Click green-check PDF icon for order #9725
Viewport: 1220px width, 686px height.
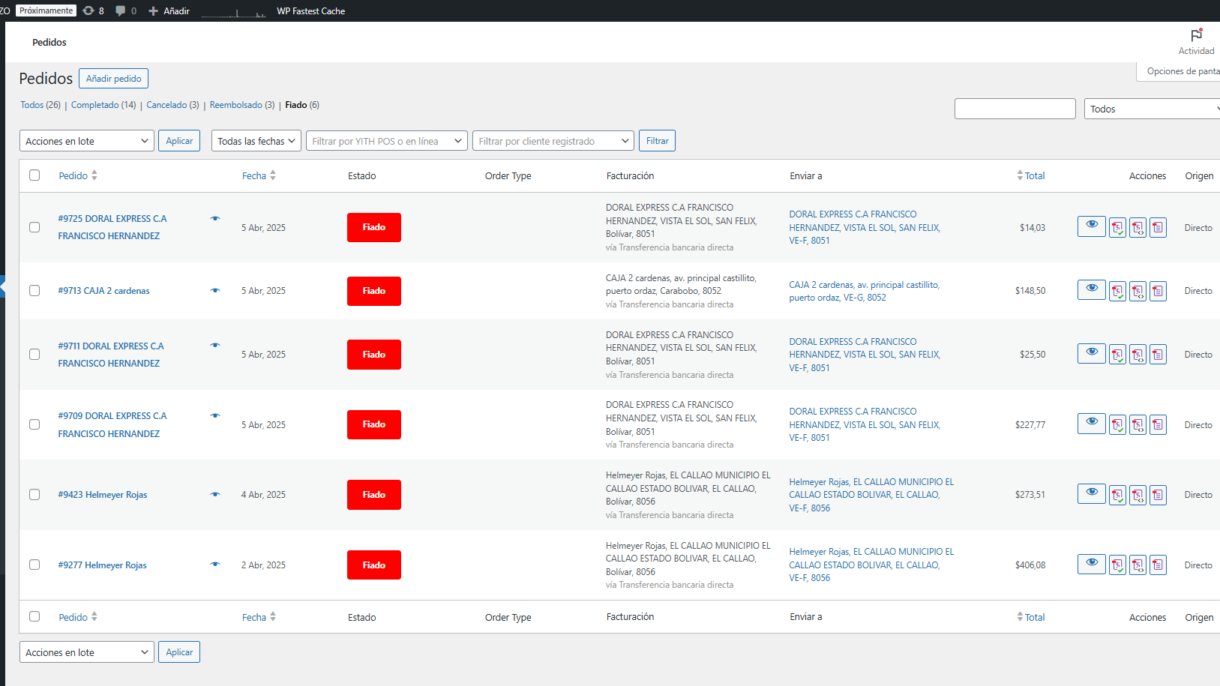point(1118,228)
